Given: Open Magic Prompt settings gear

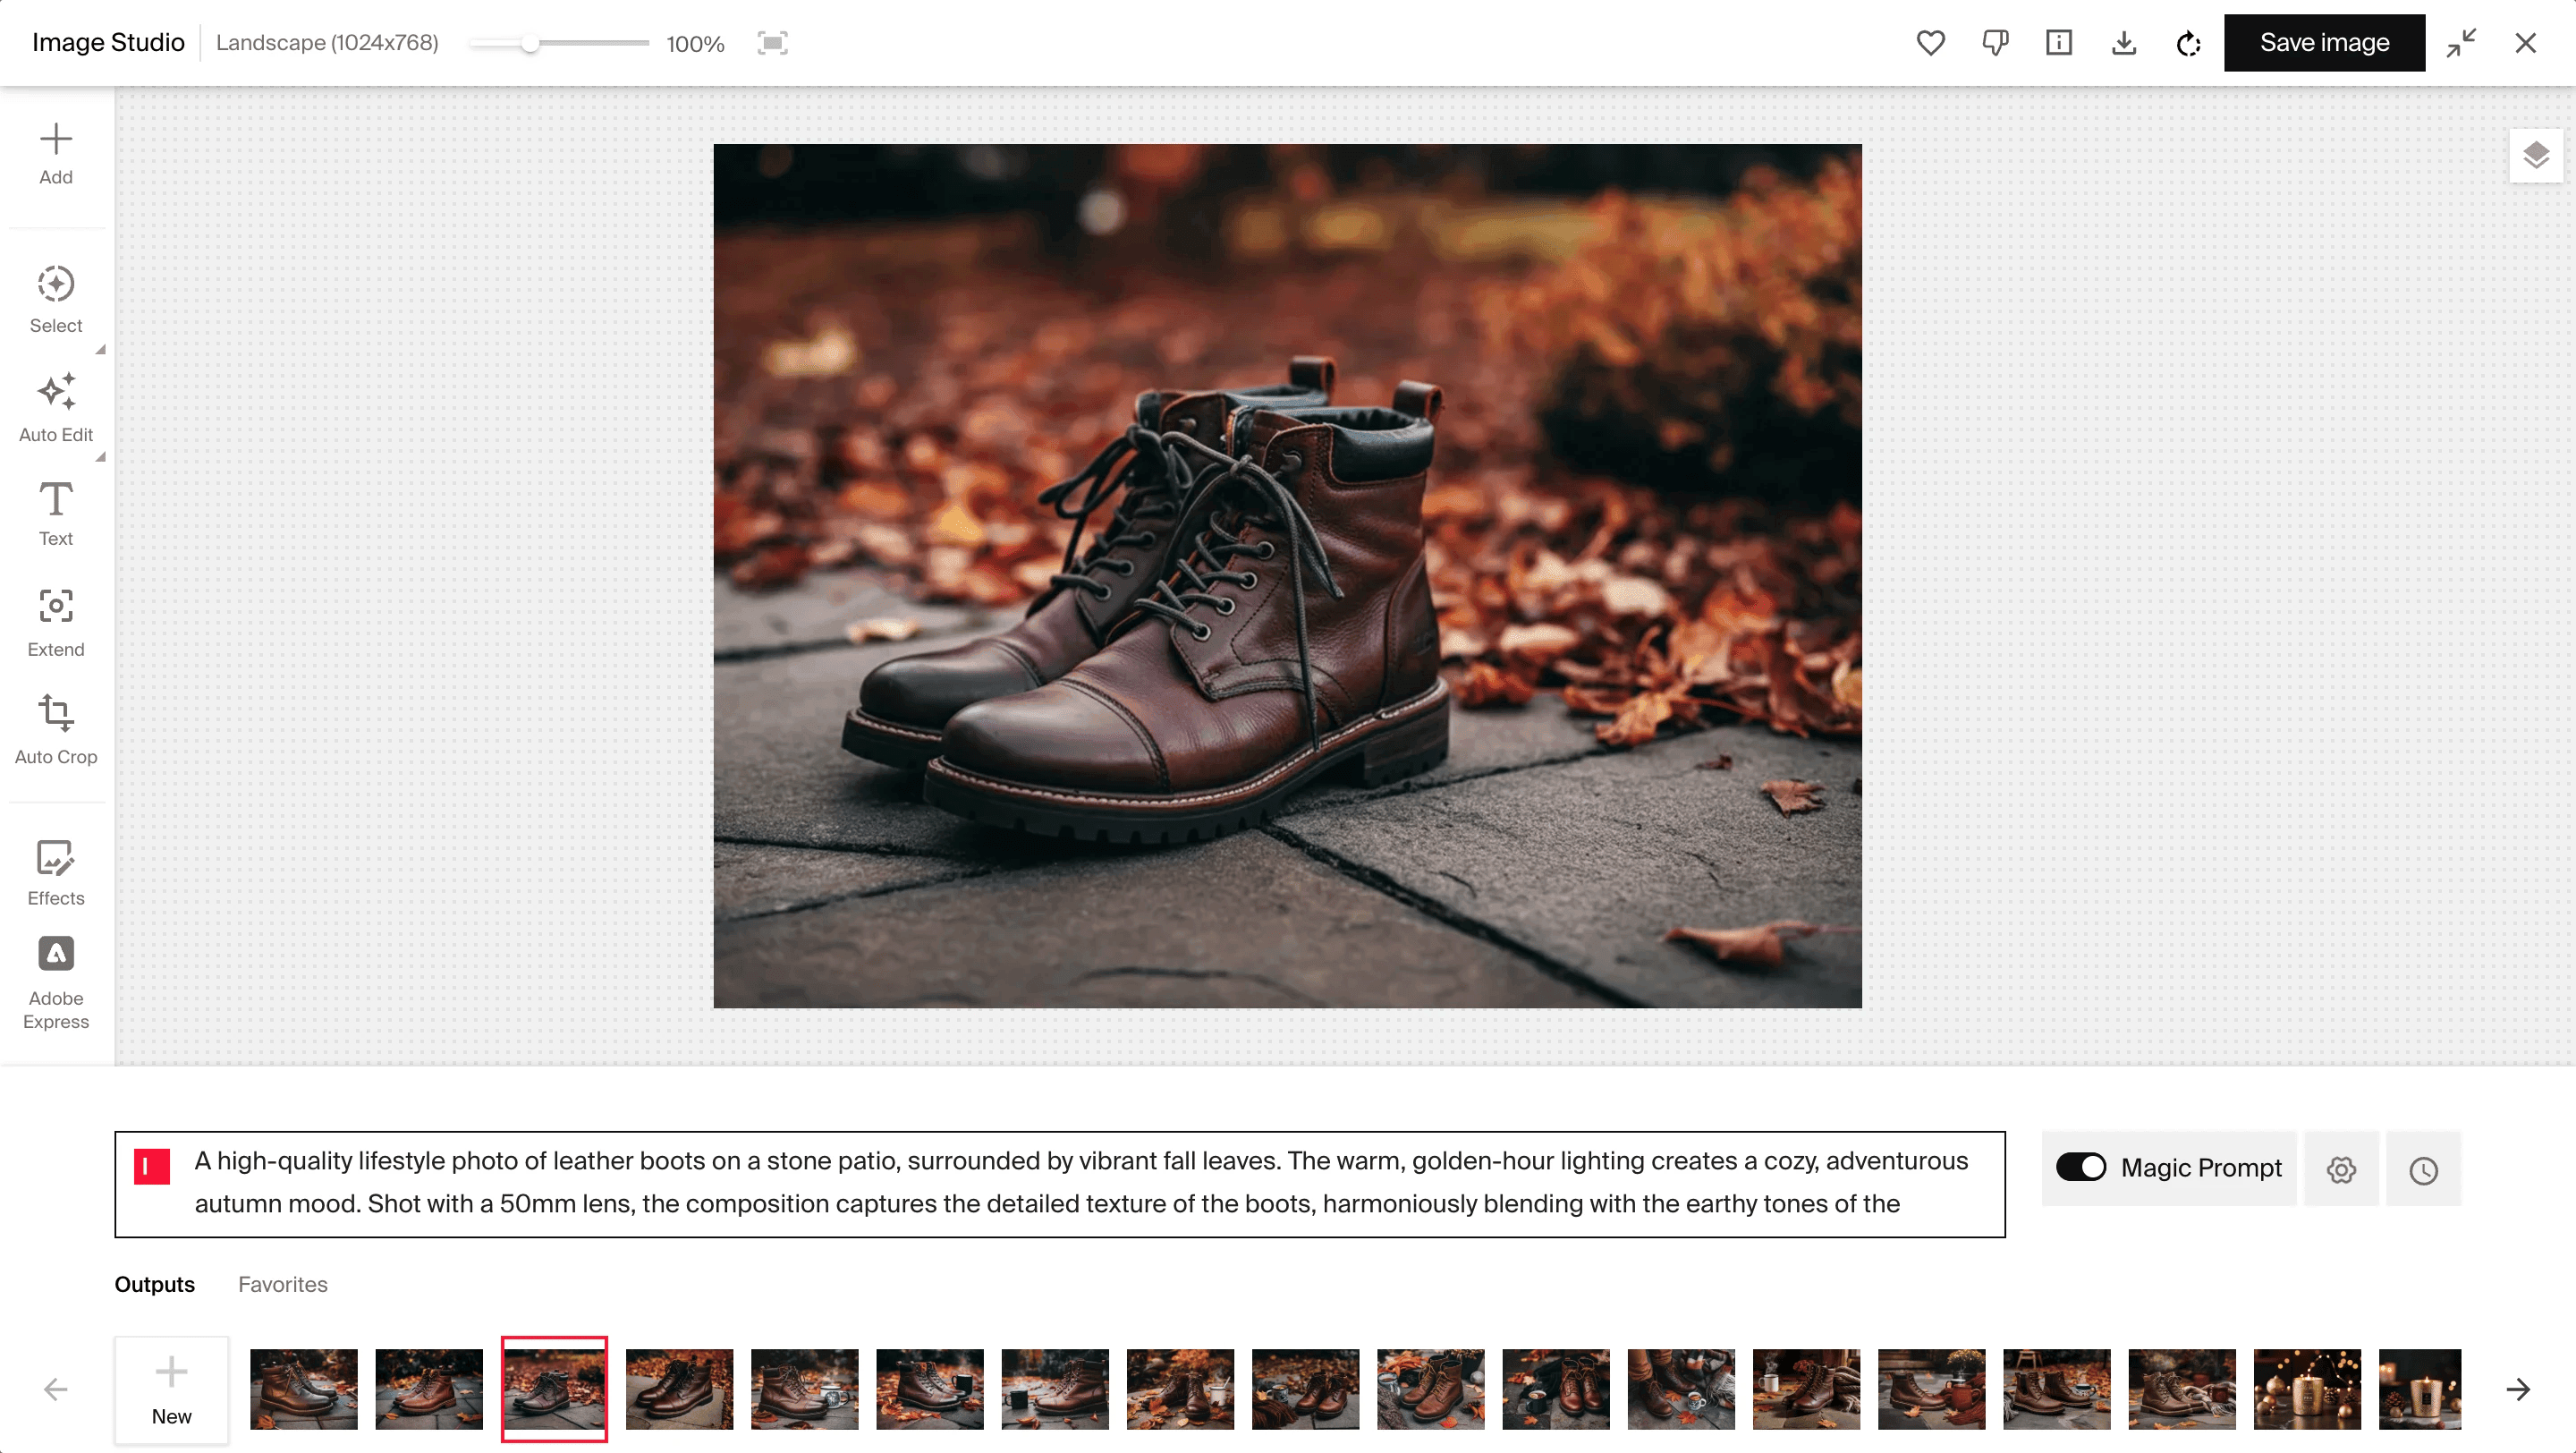Looking at the screenshot, I should tap(2341, 1169).
